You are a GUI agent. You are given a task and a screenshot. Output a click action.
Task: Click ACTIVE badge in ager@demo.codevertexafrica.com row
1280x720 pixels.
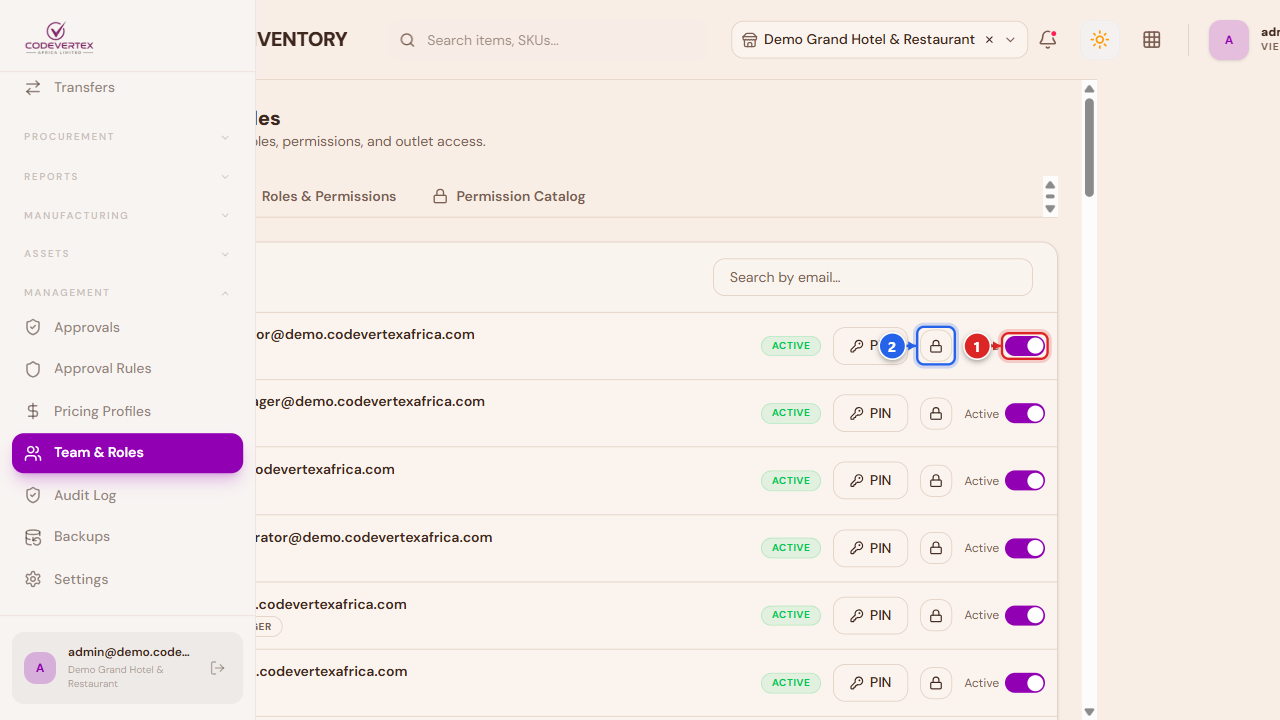click(x=791, y=413)
